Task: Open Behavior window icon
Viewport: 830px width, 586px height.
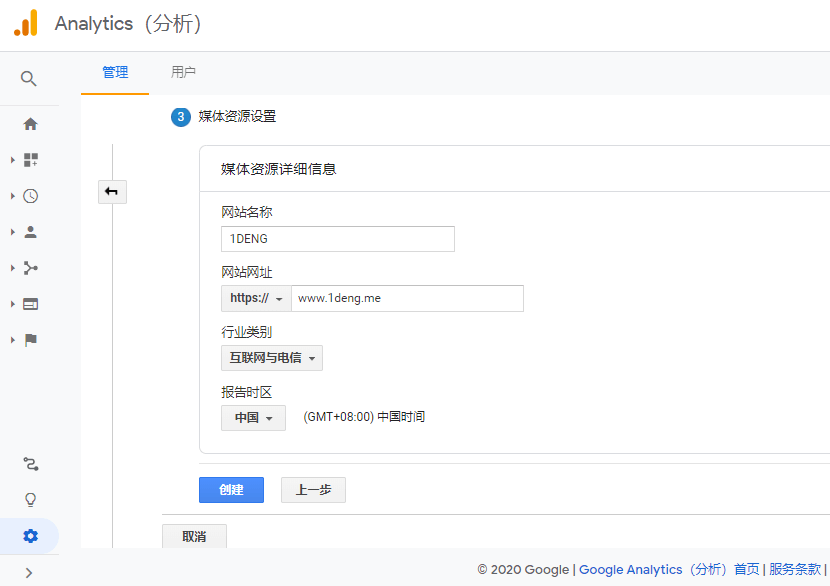Action: (x=30, y=304)
